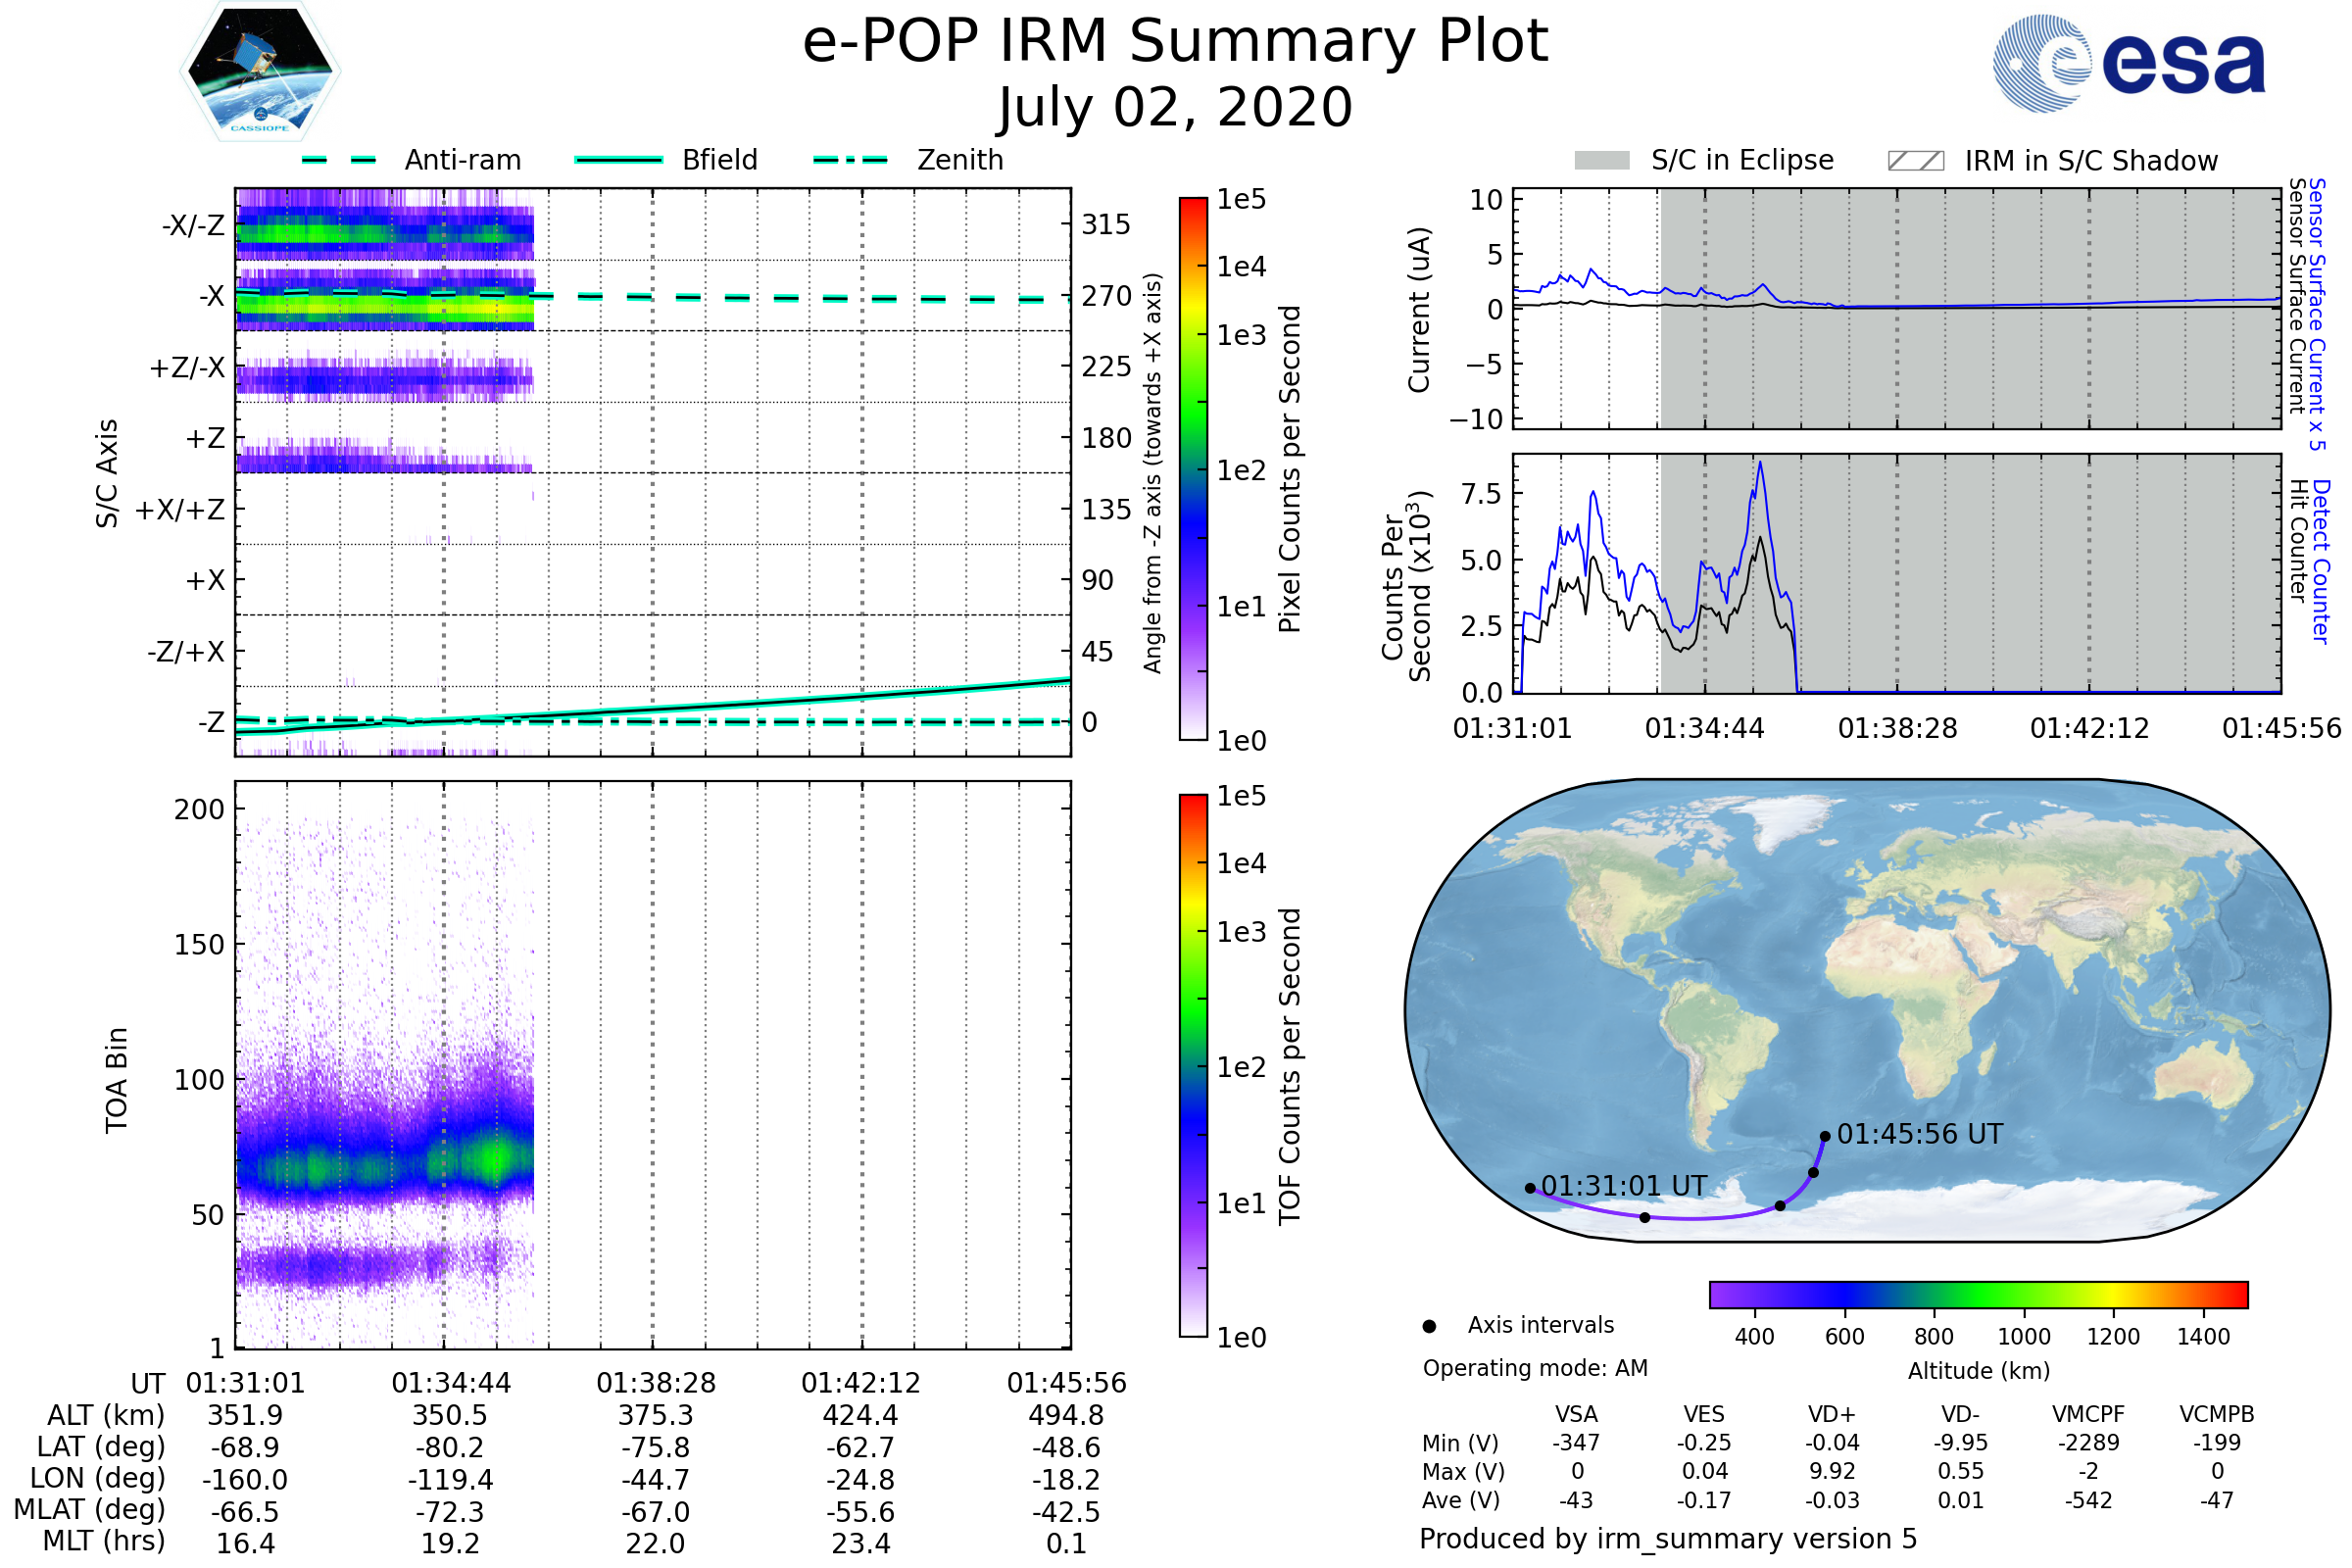The image size is (2352, 1568).
Task: Click the Operating mode: AM label
Action: tap(1535, 1369)
